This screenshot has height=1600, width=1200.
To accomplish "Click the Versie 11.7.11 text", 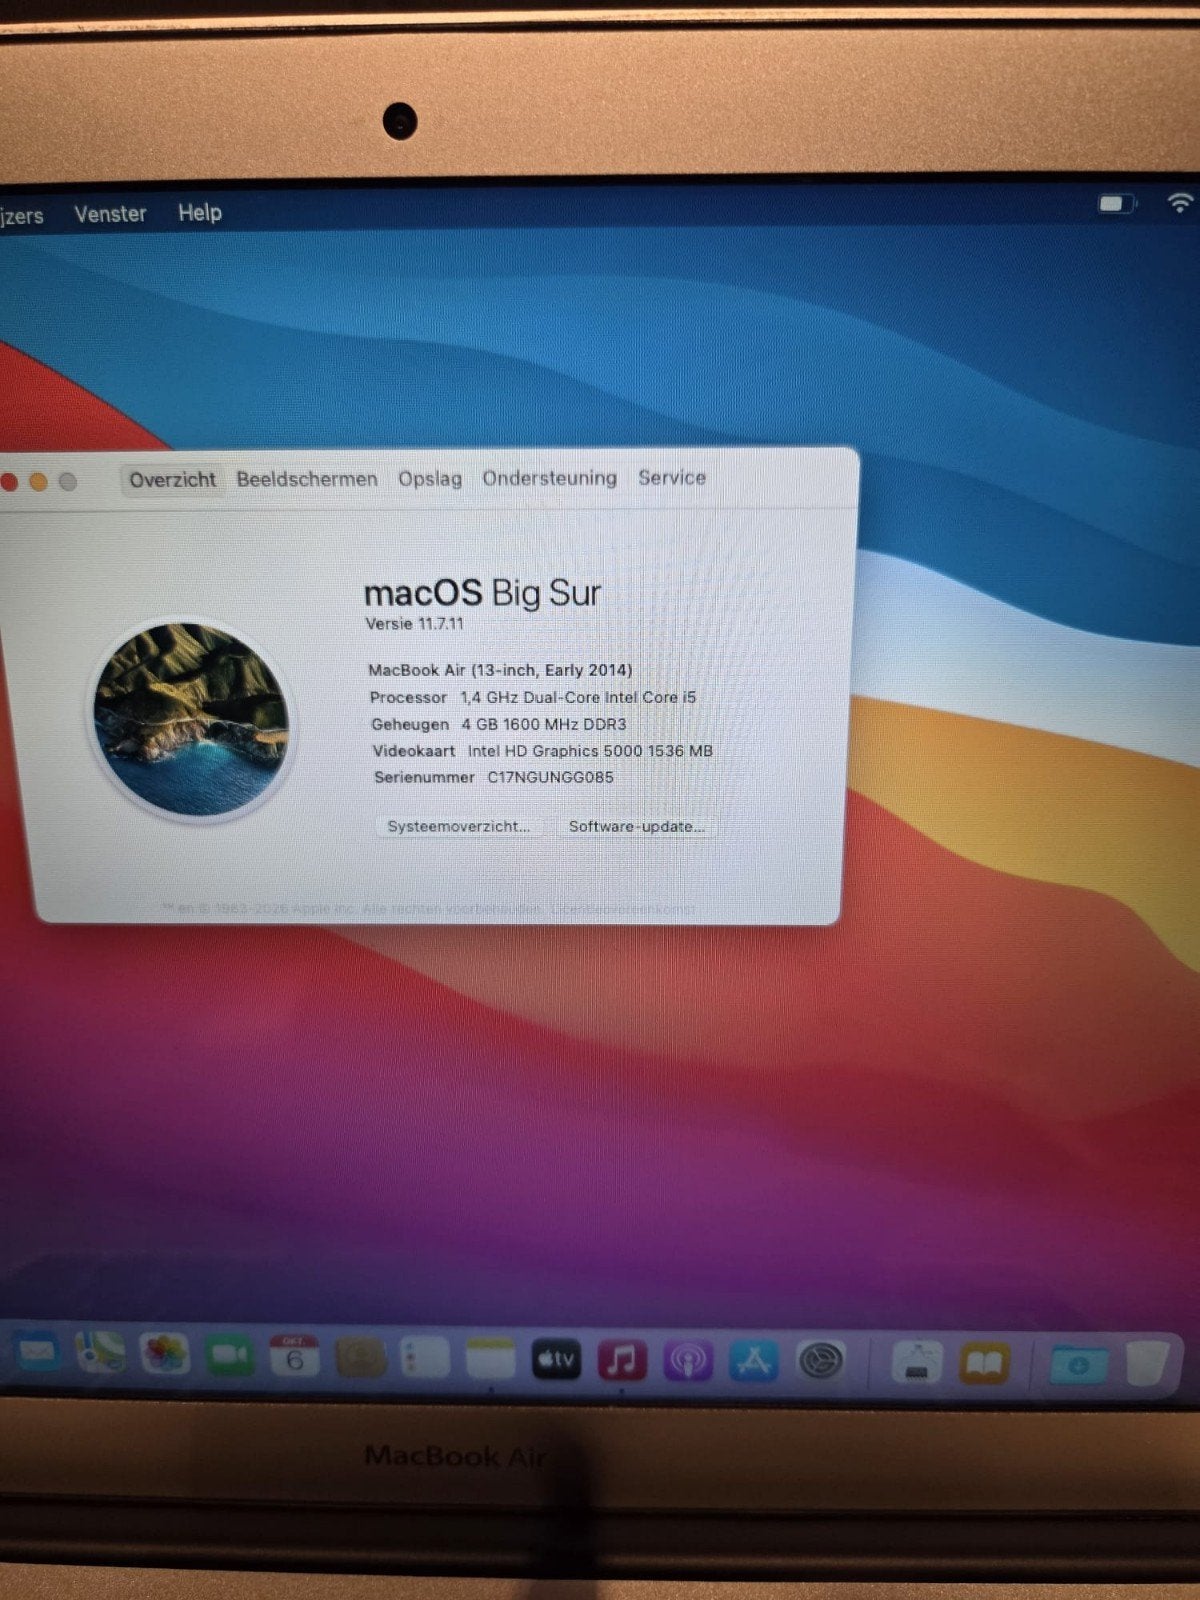I will [415, 623].
